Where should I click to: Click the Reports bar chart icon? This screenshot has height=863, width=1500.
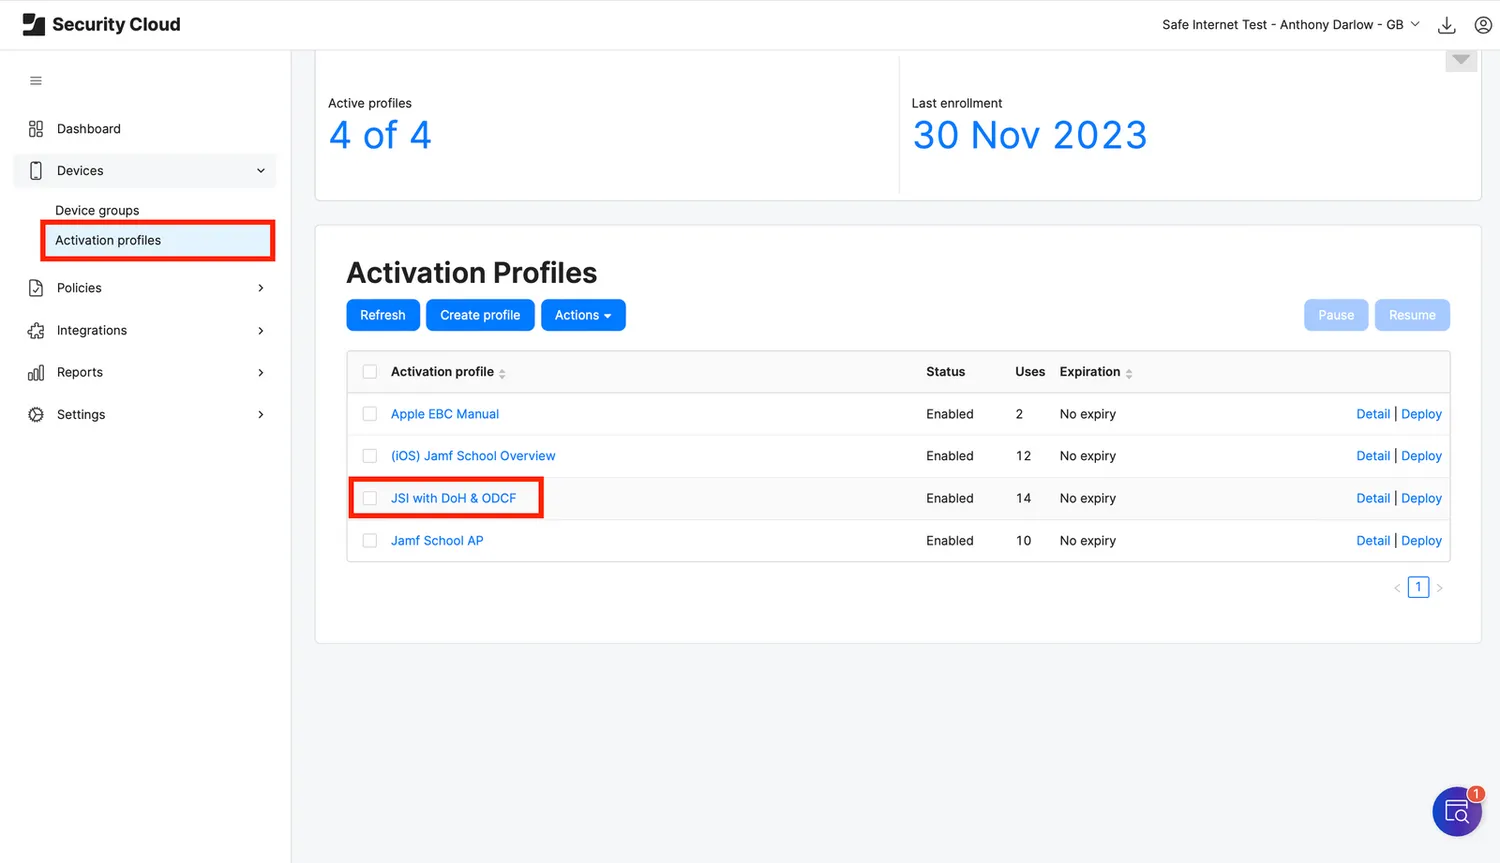pyautogui.click(x=36, y=373)
